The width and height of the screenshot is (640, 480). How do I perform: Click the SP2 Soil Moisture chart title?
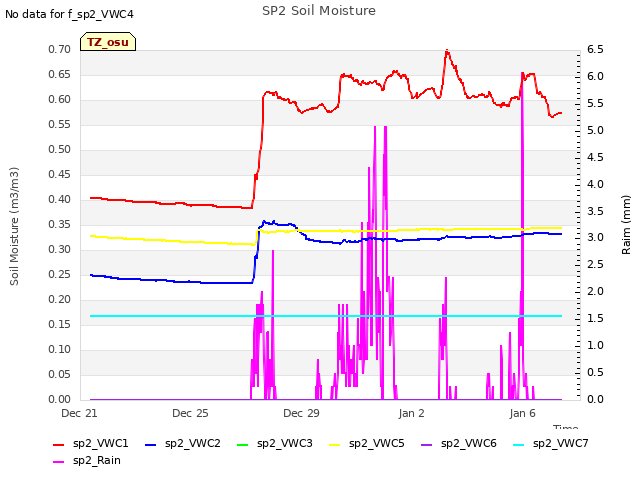(x=319, y=11)
